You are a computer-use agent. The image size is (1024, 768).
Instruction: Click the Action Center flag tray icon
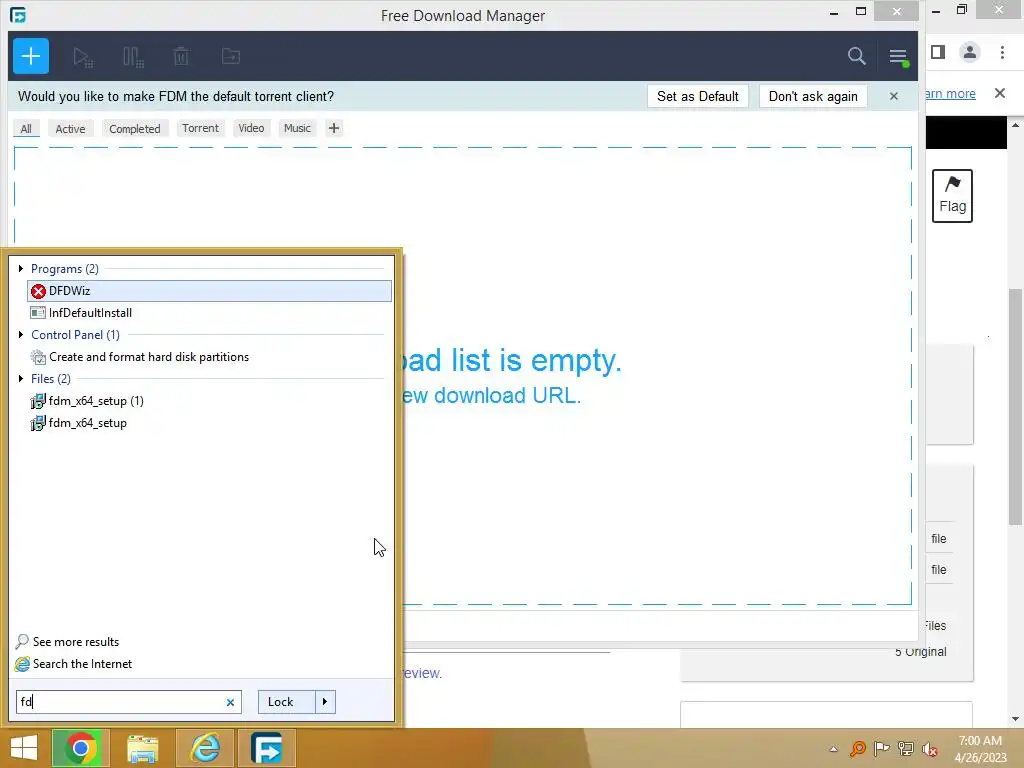pyautogui.click(x=881, y=749)
